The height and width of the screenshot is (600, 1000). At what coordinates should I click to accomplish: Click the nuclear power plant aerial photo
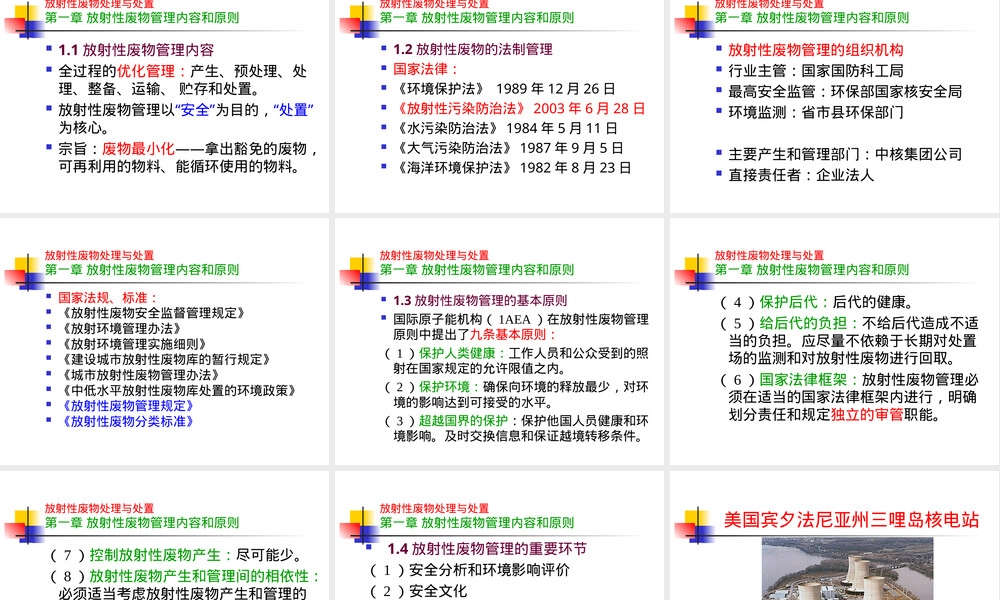(x=847, y=569)
